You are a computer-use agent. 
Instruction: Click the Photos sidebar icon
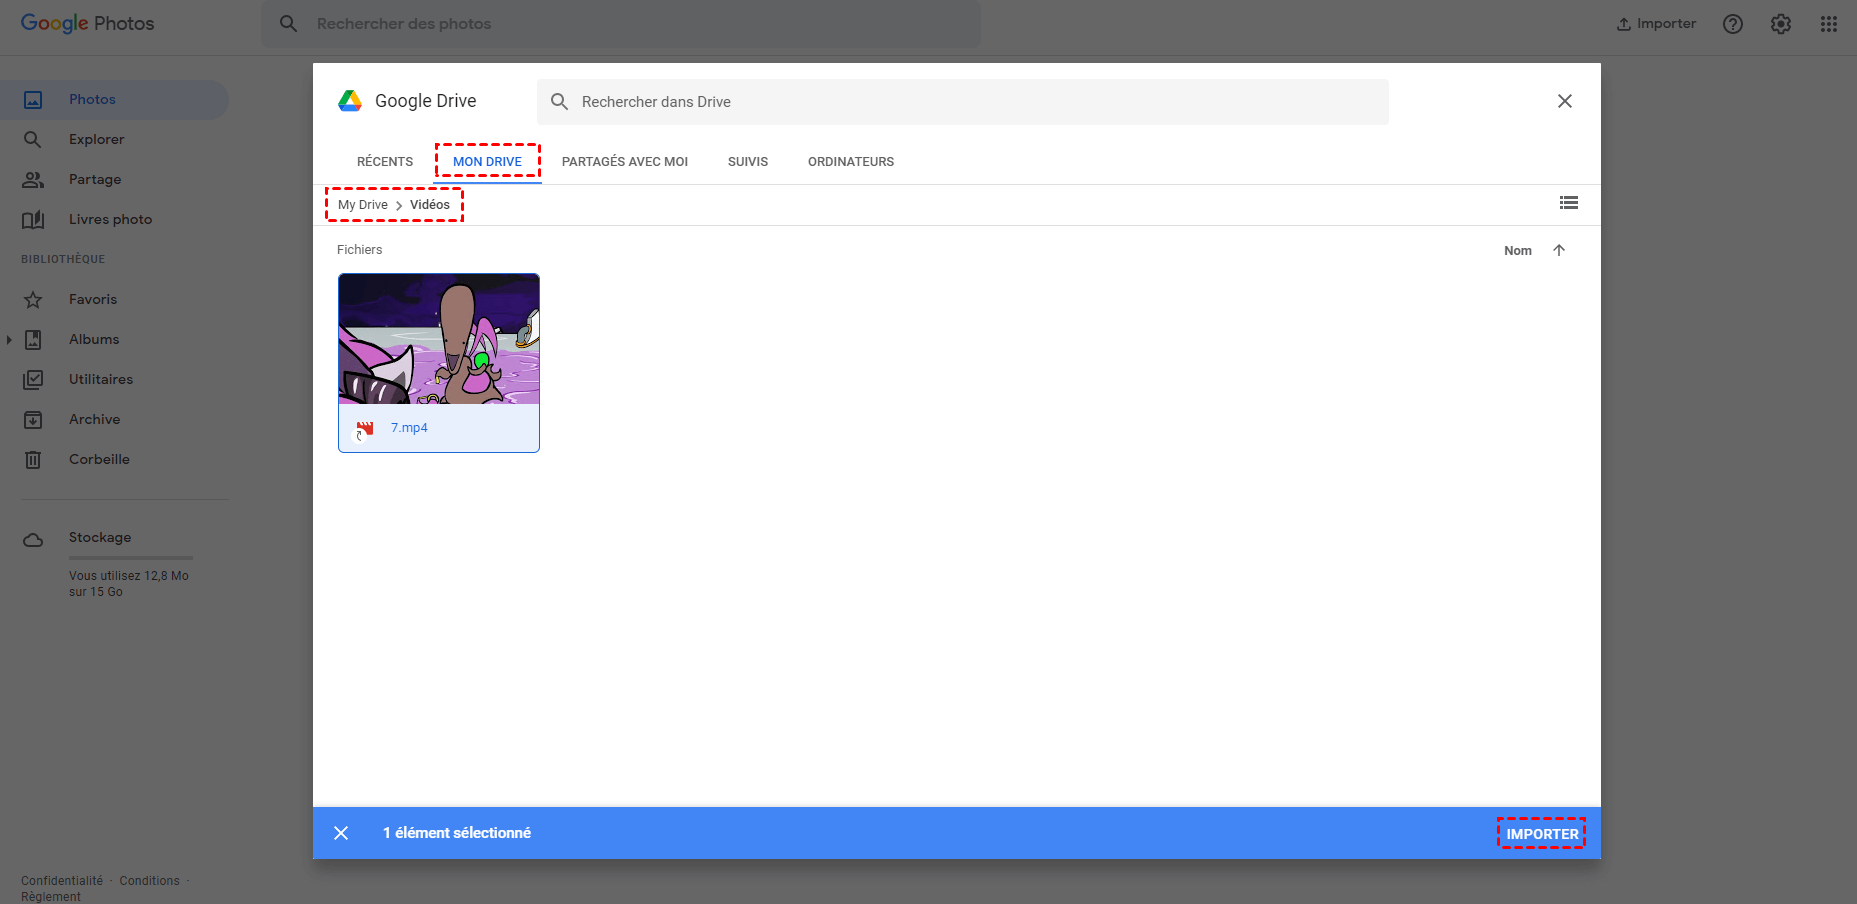(x=33, y=100)
